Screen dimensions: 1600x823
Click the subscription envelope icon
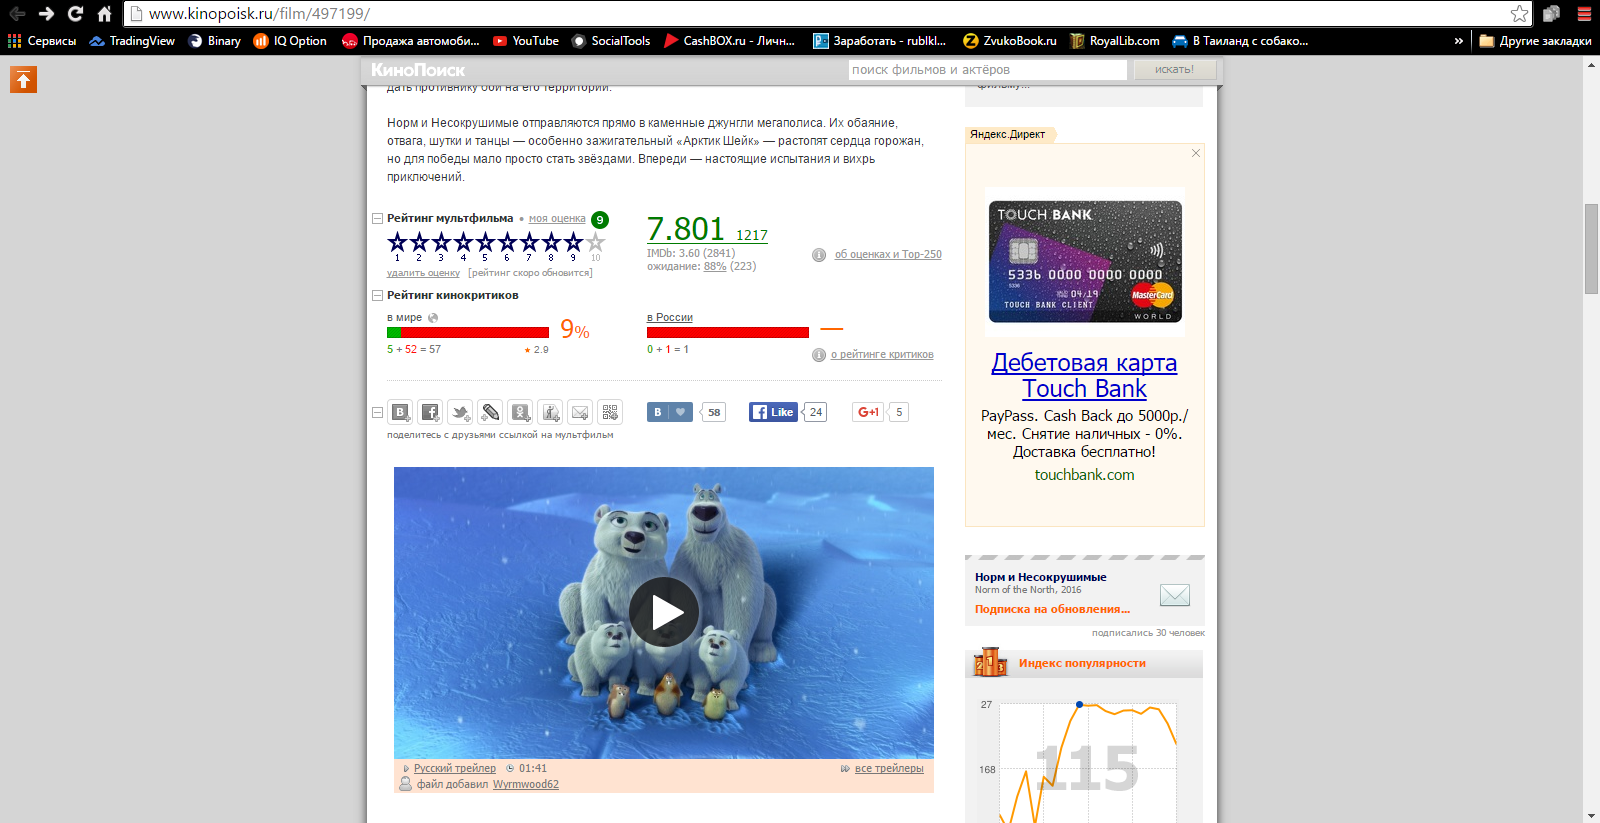click(1174, 595)
